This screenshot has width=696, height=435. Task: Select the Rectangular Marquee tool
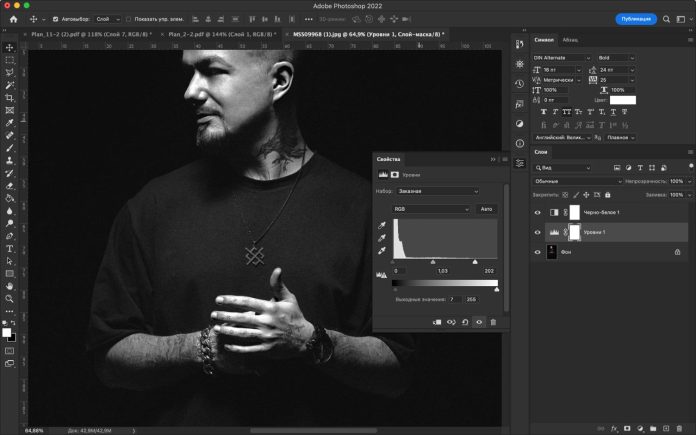[9, 60]
